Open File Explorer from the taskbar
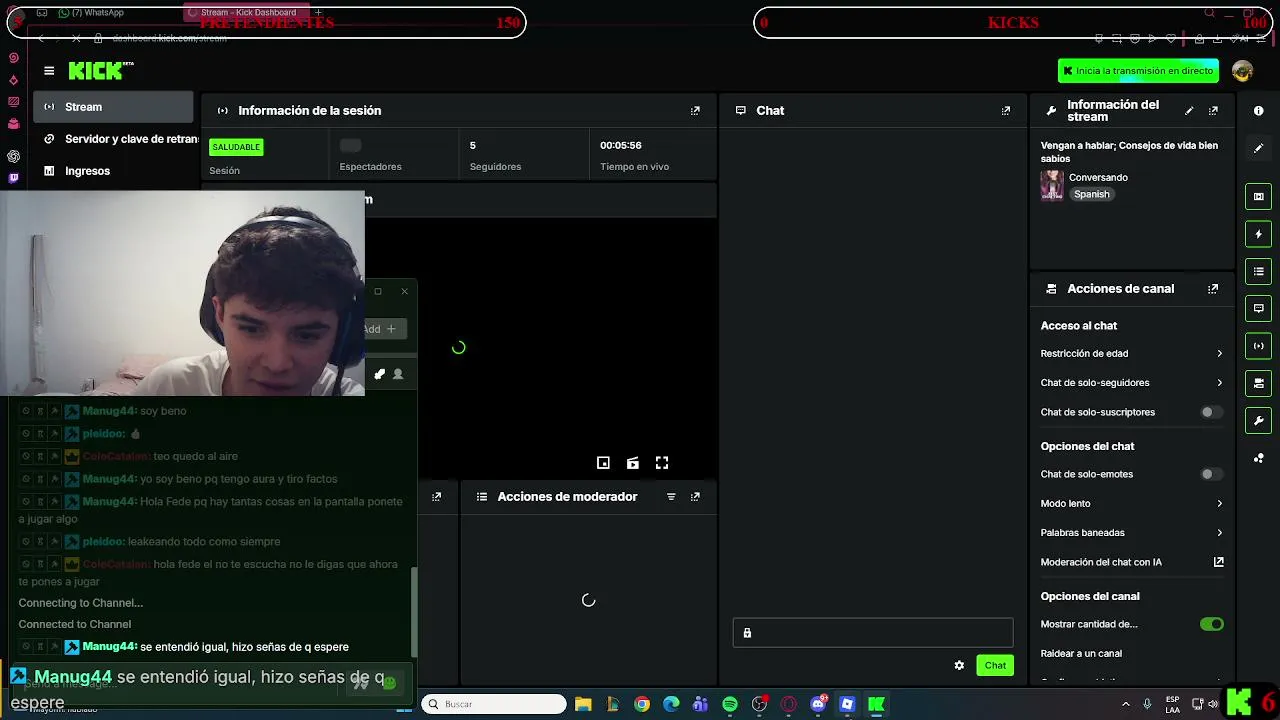Screen dimensions: 1280x720 (x=583, y=704)
